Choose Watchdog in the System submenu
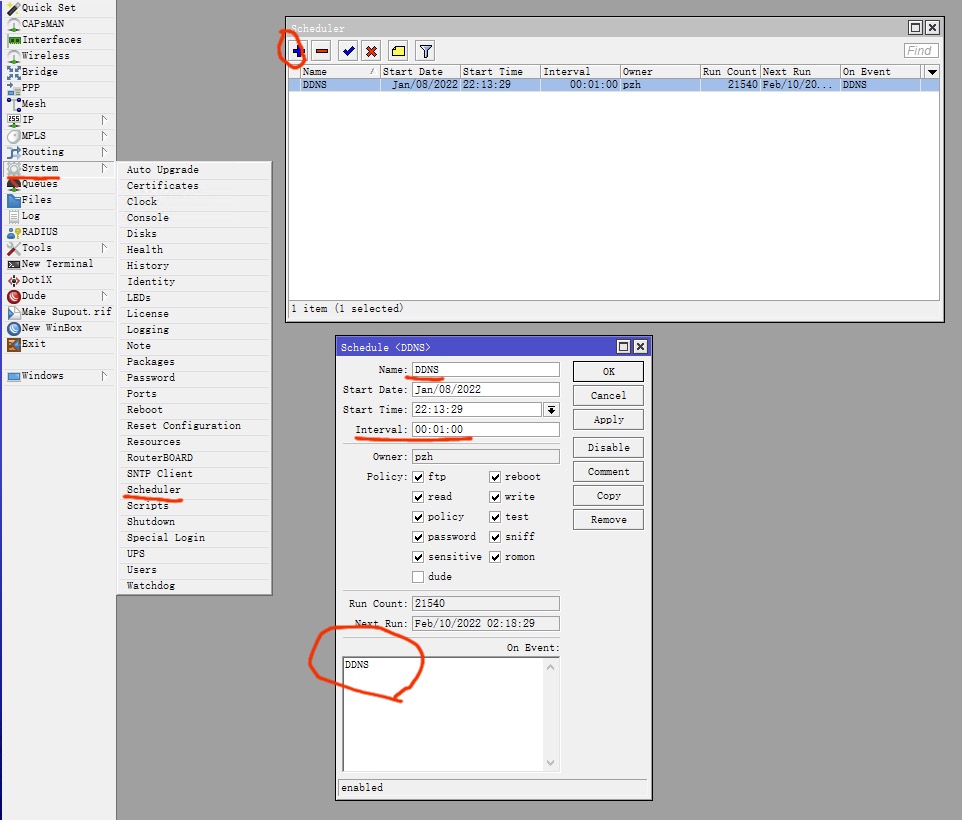The image size is (962, 820). [150, 586]
